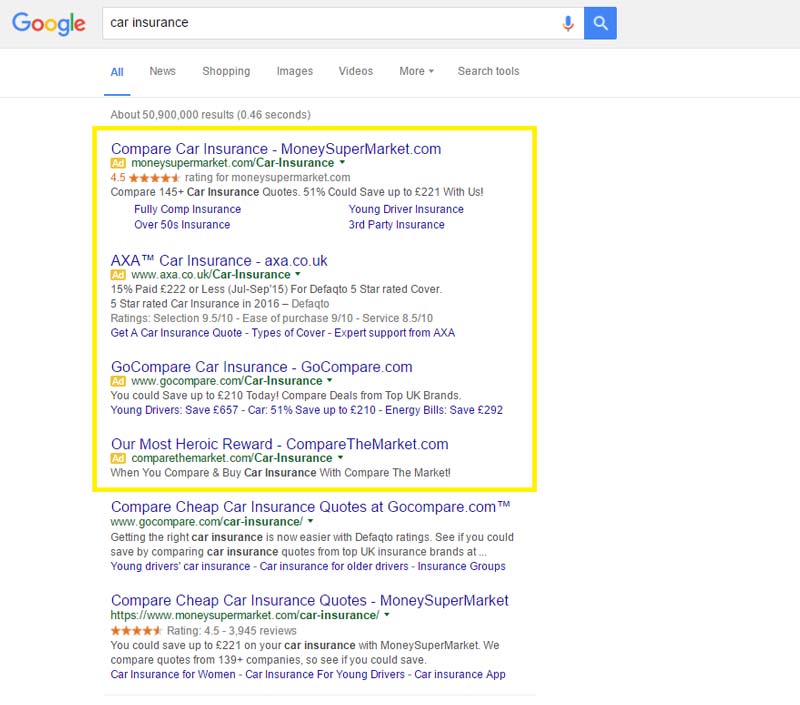Expand arrow beside organic www.gocompare.com/car-insurance/ URL
Screen dimensions: 800x705
pos(310,521)
